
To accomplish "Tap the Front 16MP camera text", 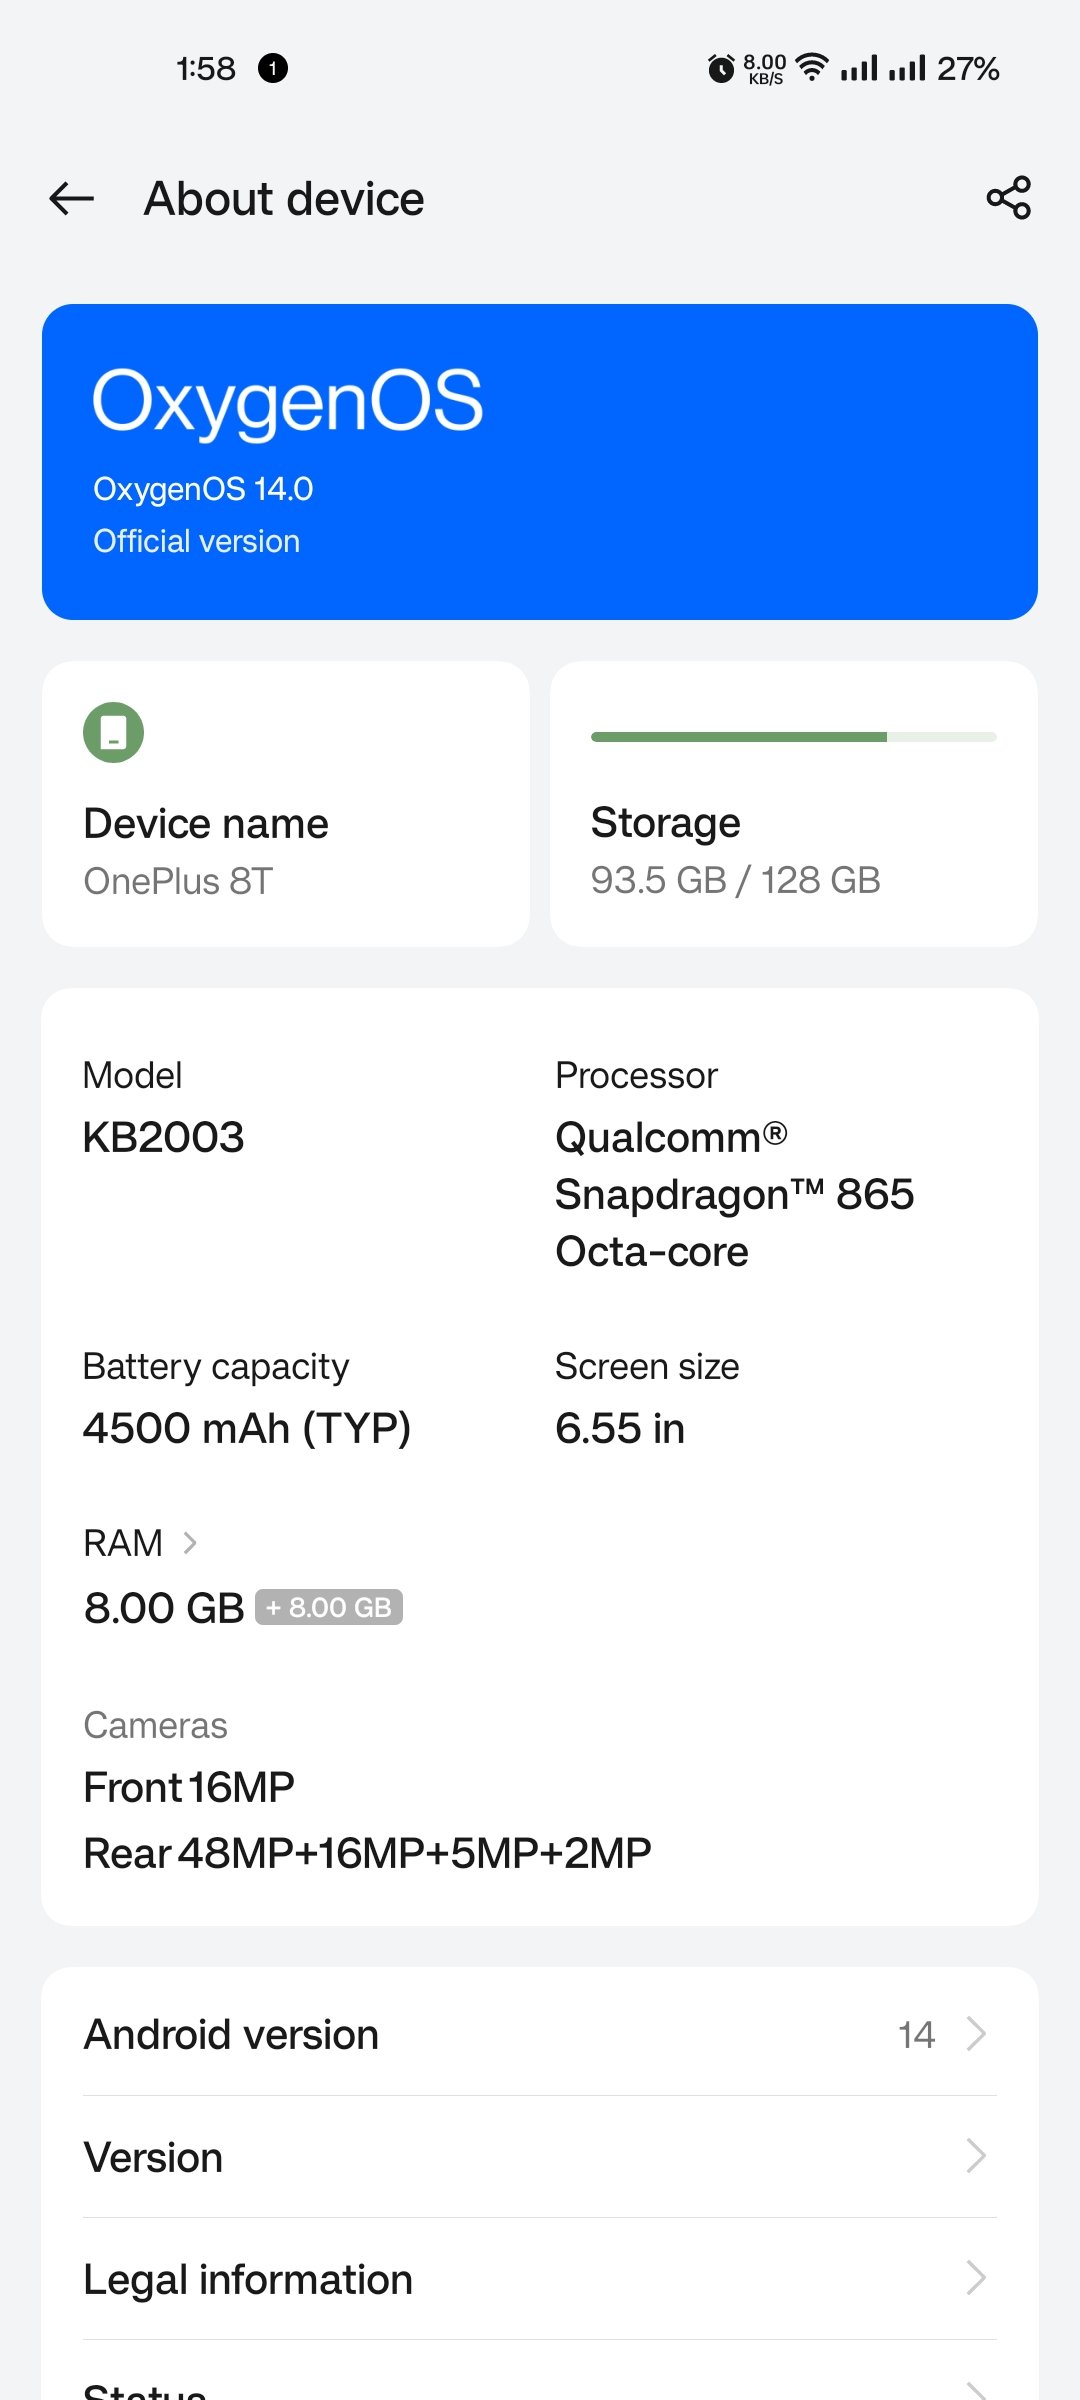I will [x=189, y=1787].
